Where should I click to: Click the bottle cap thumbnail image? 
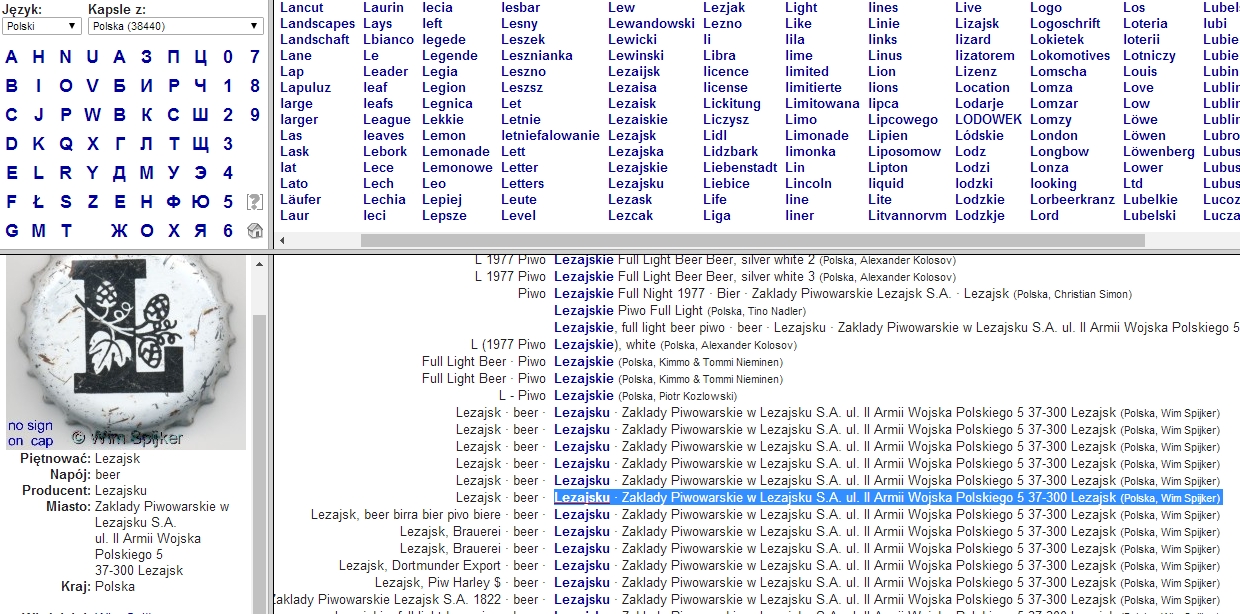pyautogui.click(x=125, y=352)
